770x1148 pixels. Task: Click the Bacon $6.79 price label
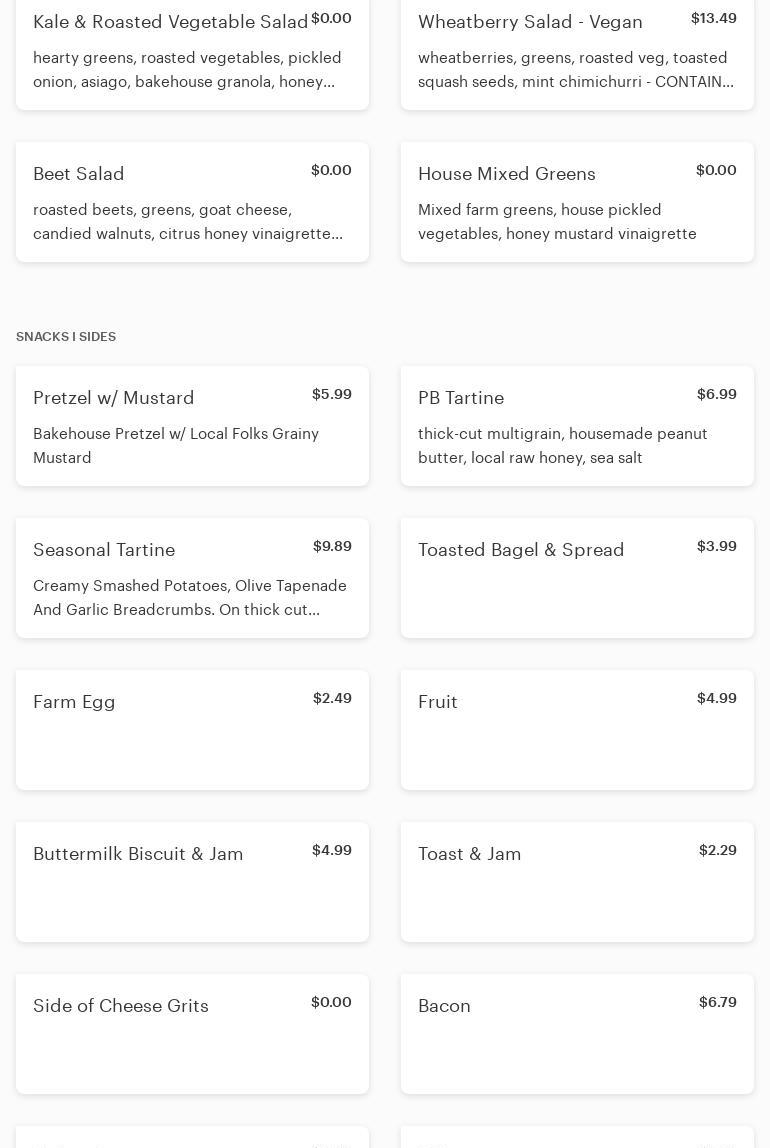(x=718, y=1002)
